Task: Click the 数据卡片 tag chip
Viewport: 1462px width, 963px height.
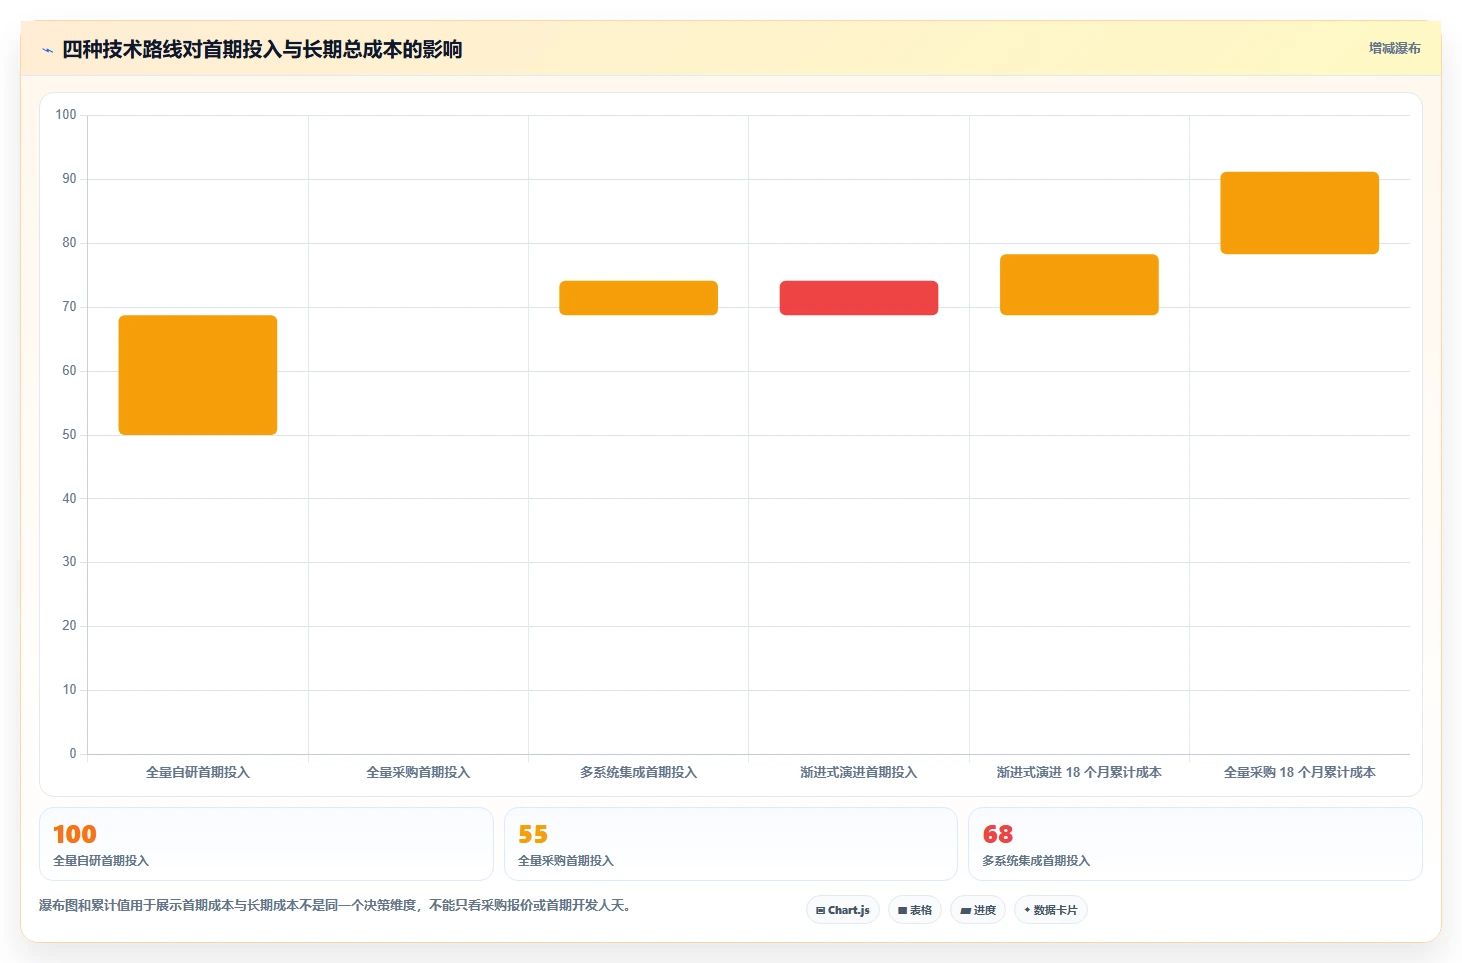Action: [x=1051, y=910]
